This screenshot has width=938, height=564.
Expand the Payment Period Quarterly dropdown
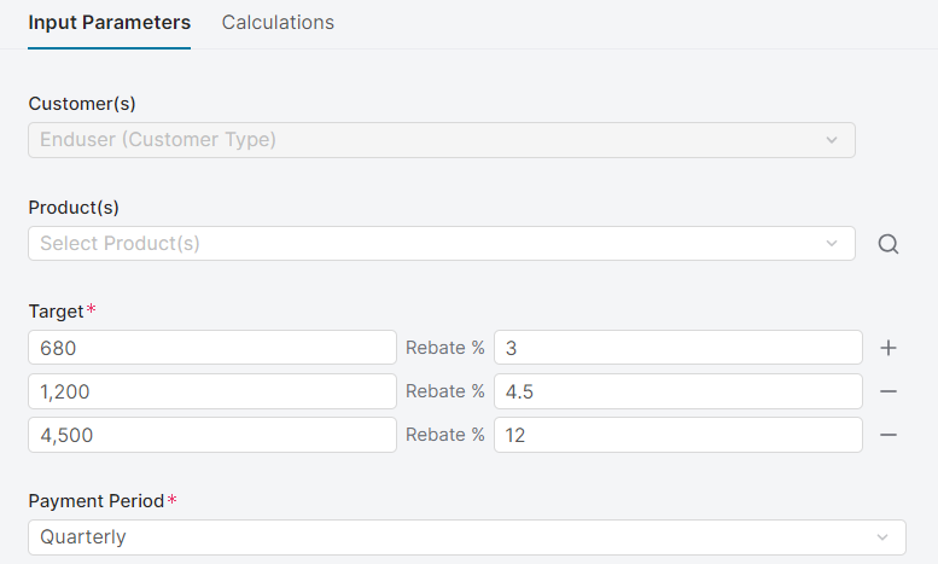[450, 537]
